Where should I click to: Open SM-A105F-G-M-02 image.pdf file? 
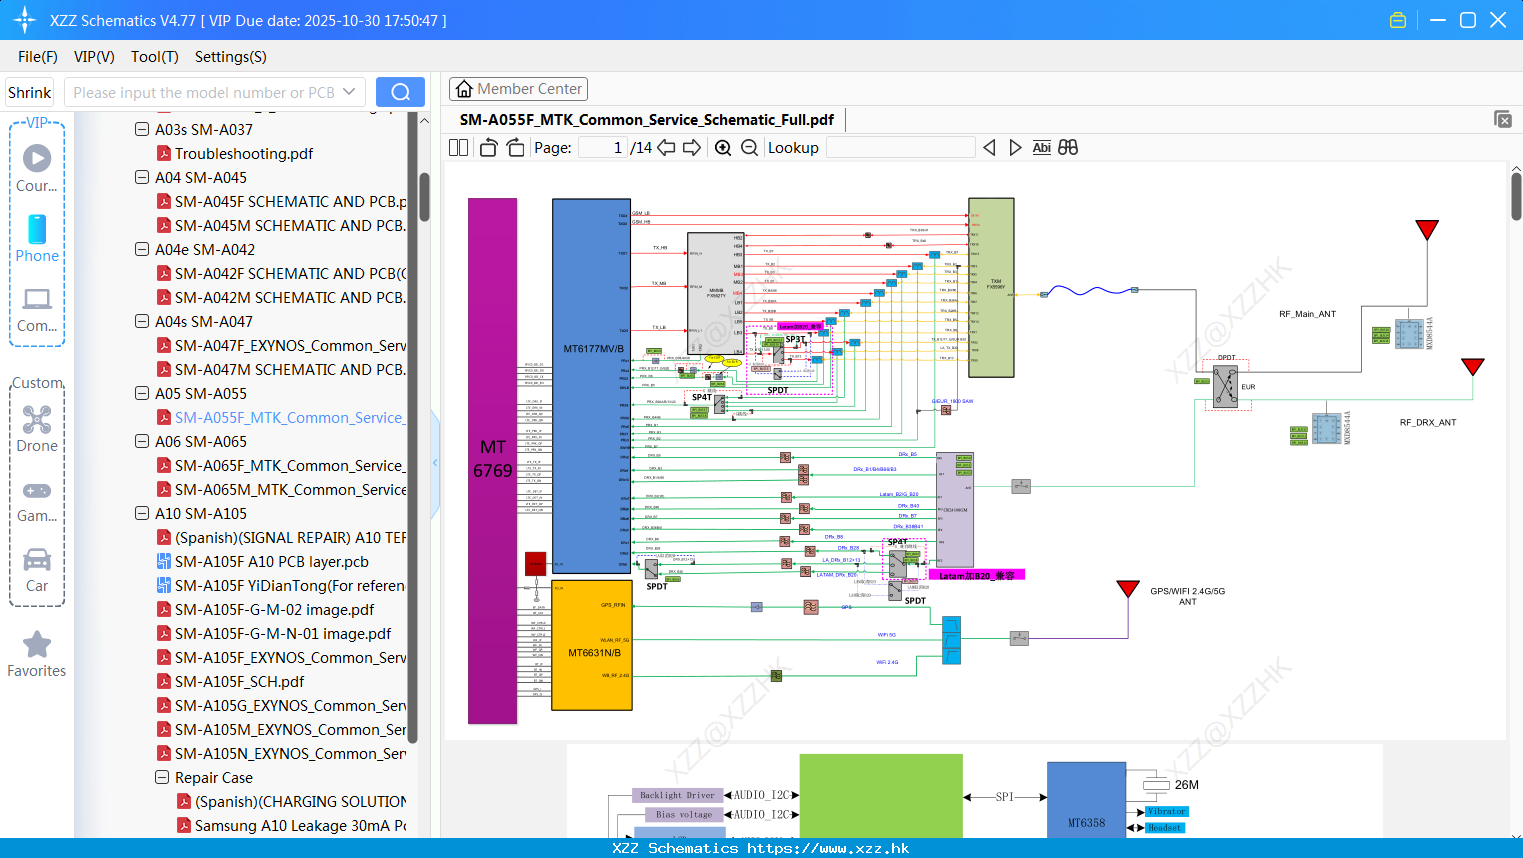[x=275, y=609]
